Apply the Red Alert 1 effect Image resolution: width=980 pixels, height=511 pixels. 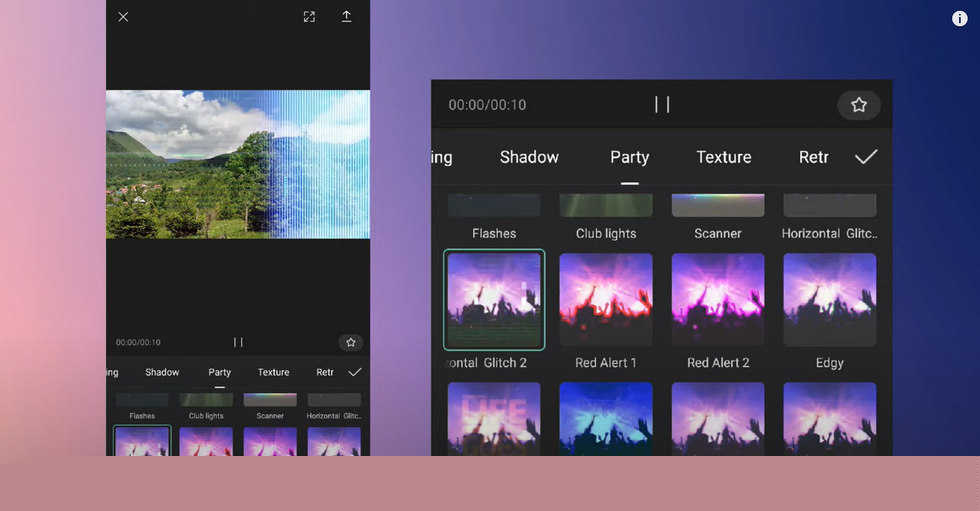point(606,300)
